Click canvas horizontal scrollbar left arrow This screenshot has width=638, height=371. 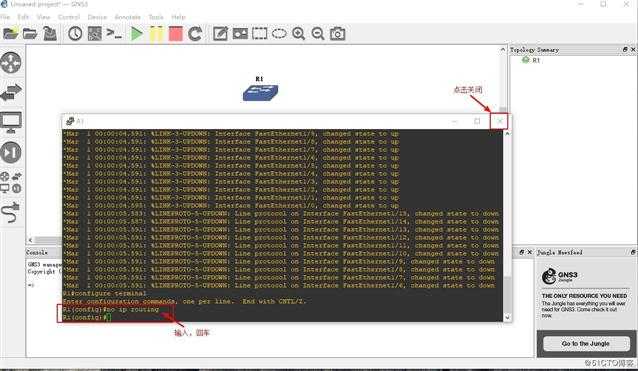click(30, 240)
